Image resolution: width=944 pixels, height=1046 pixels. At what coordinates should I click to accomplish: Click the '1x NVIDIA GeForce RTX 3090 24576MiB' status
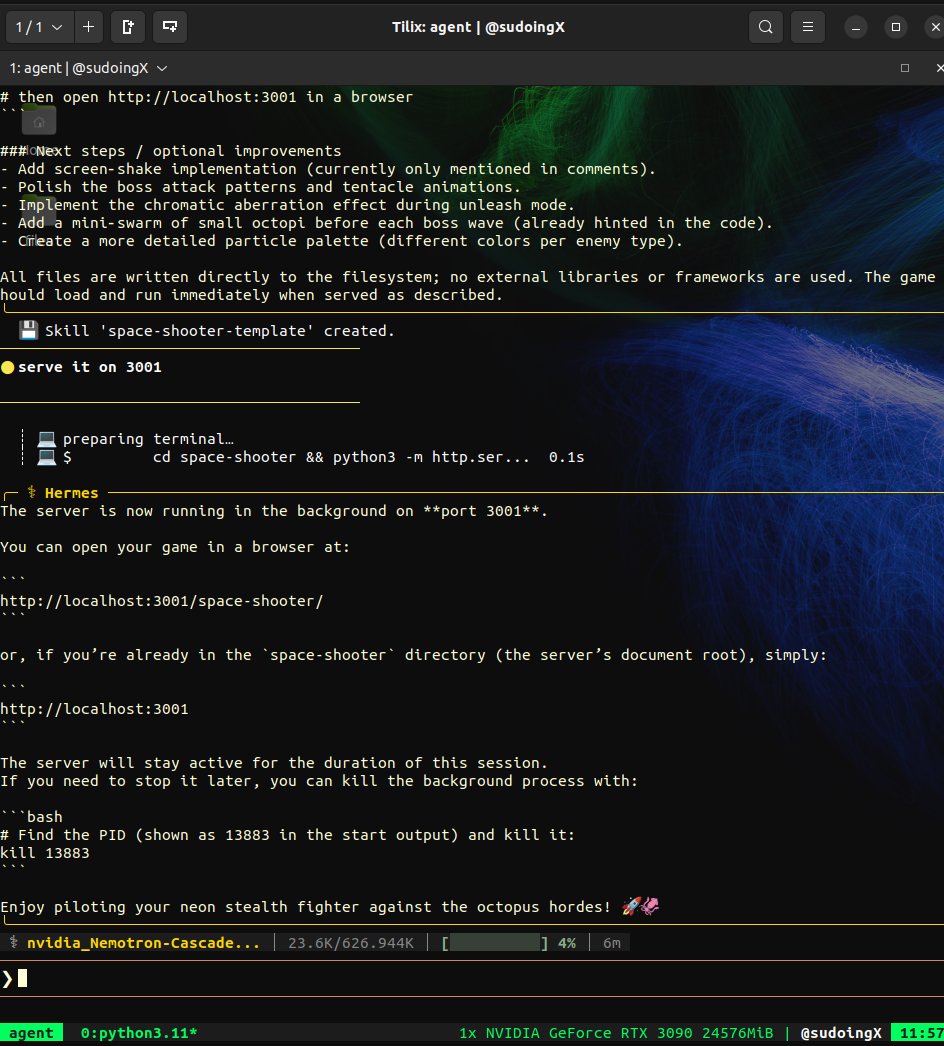click(x=616, y=1033)
